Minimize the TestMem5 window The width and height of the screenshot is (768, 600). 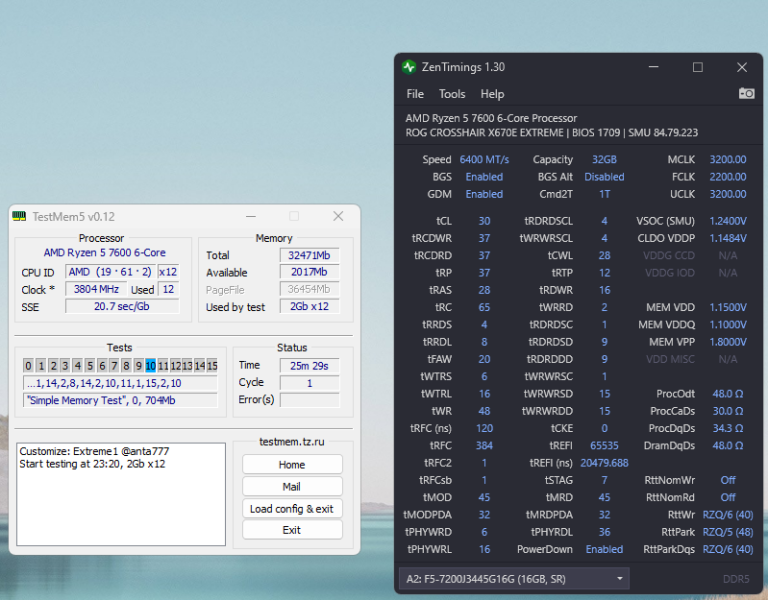pos(249,216)
